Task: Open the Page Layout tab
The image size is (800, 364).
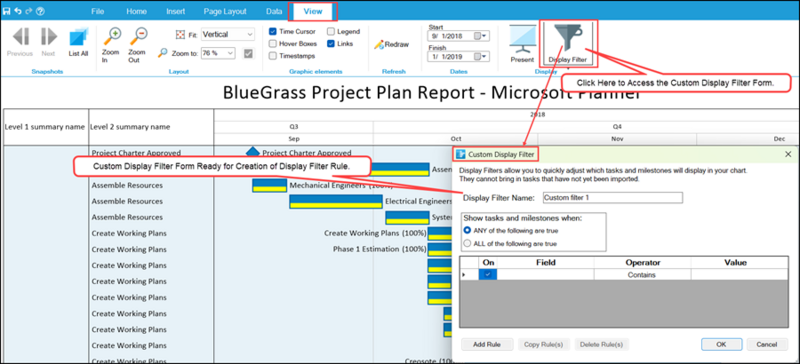Action: 225,11
